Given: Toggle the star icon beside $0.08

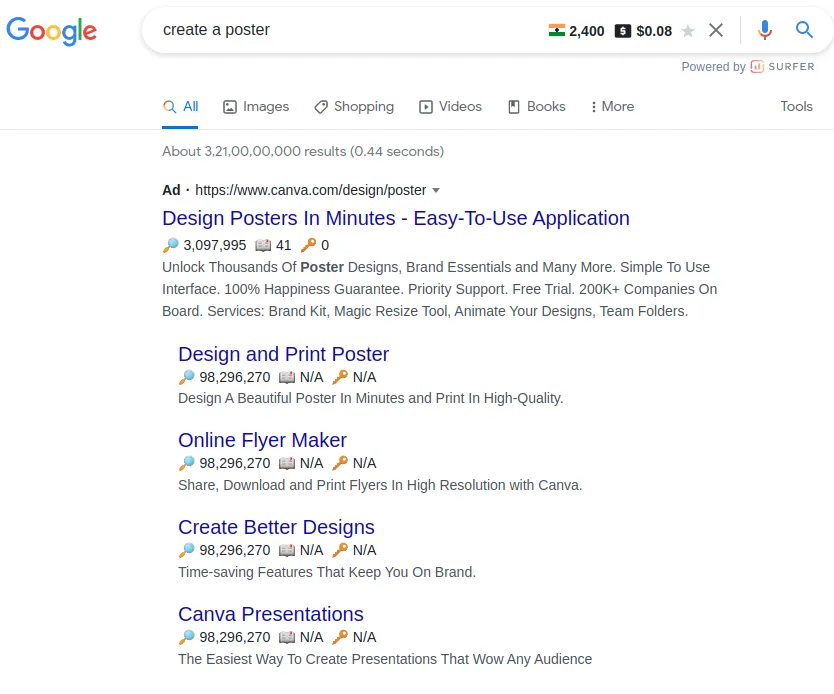Looking at the screenshot, I should [688, 31].
